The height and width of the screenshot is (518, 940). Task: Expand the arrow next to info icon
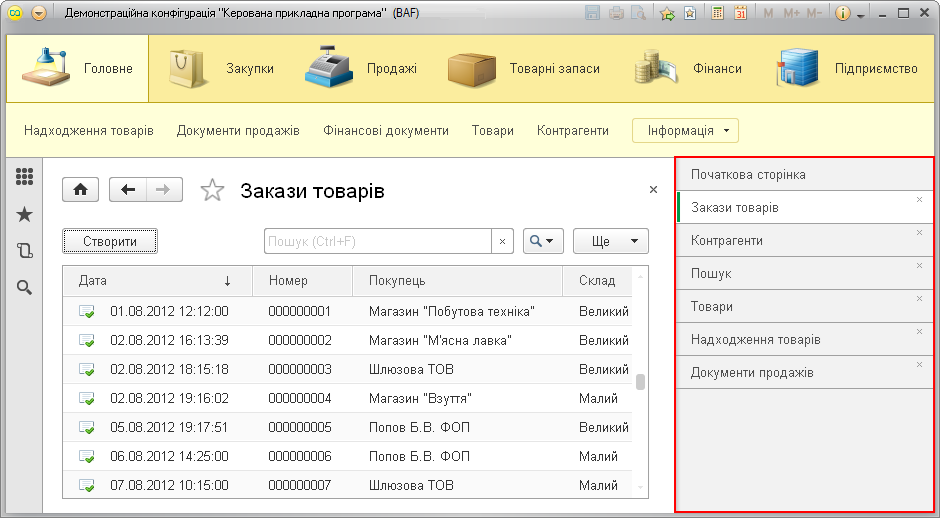861,16
